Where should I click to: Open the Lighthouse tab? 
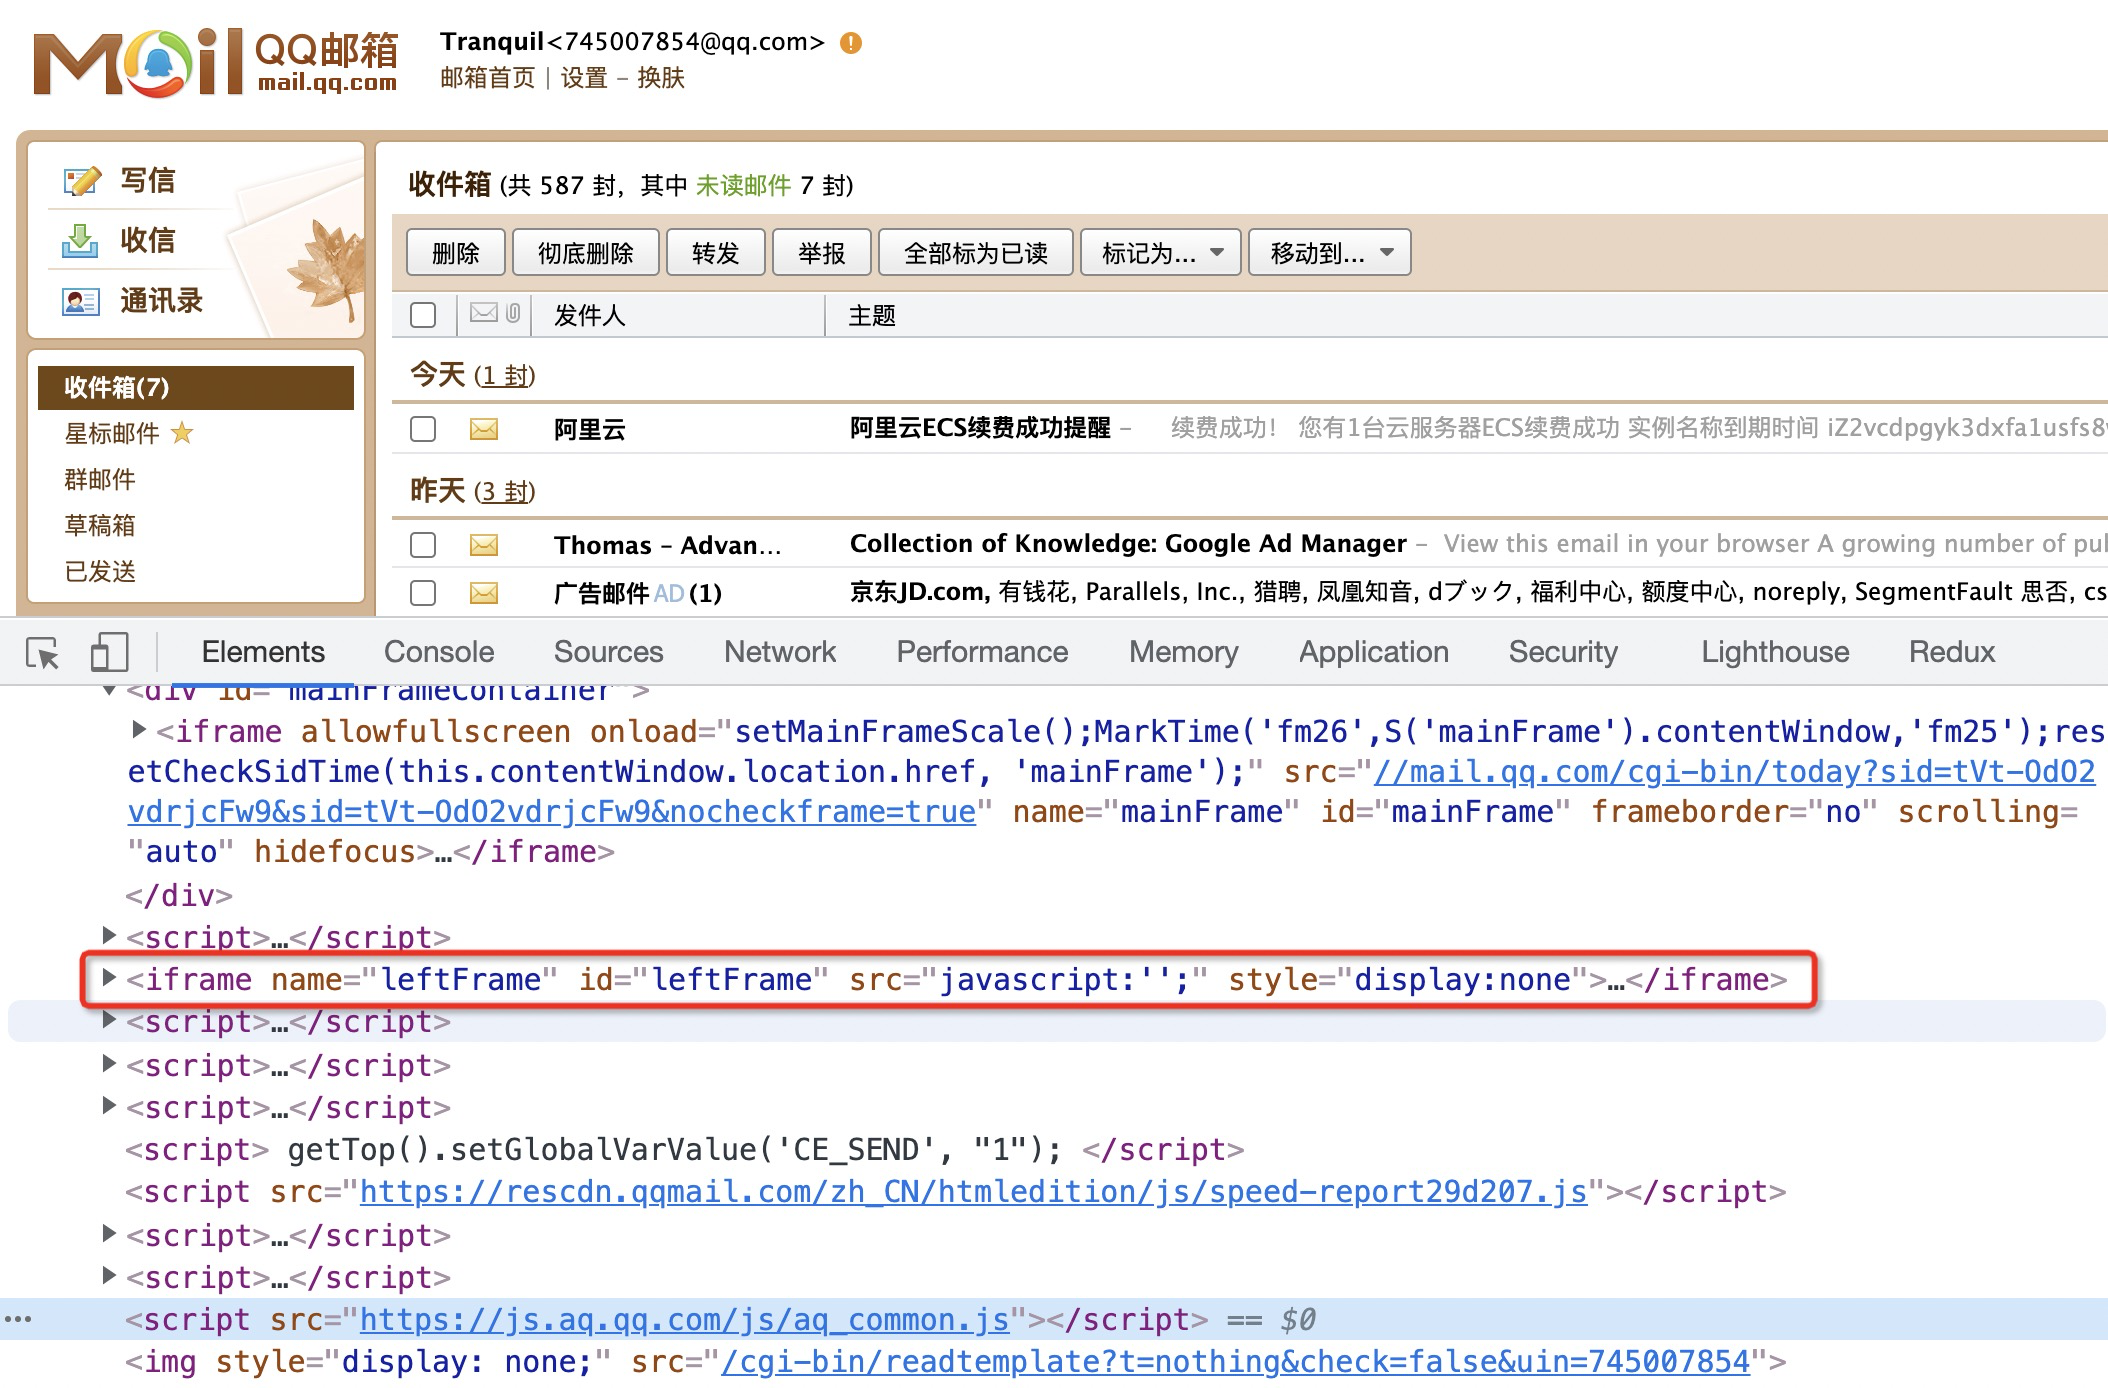[x=1775, y=652]
